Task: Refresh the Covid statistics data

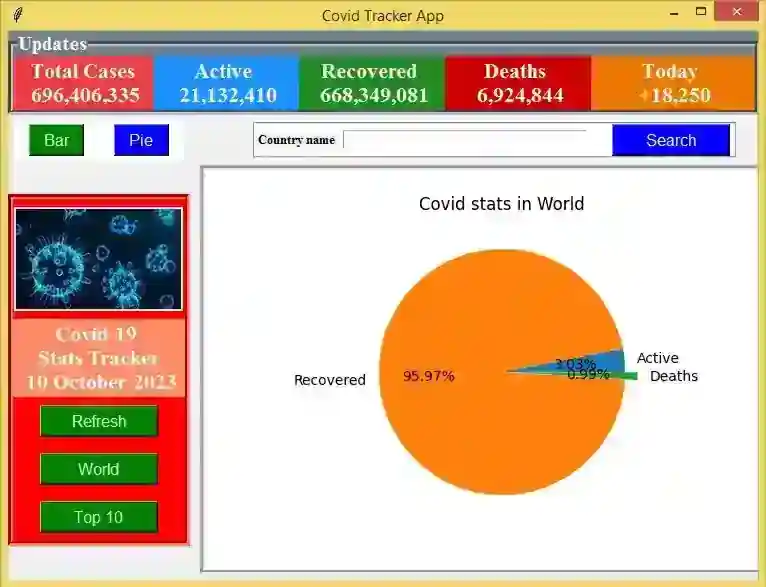Action: click(x=99, y=421)
